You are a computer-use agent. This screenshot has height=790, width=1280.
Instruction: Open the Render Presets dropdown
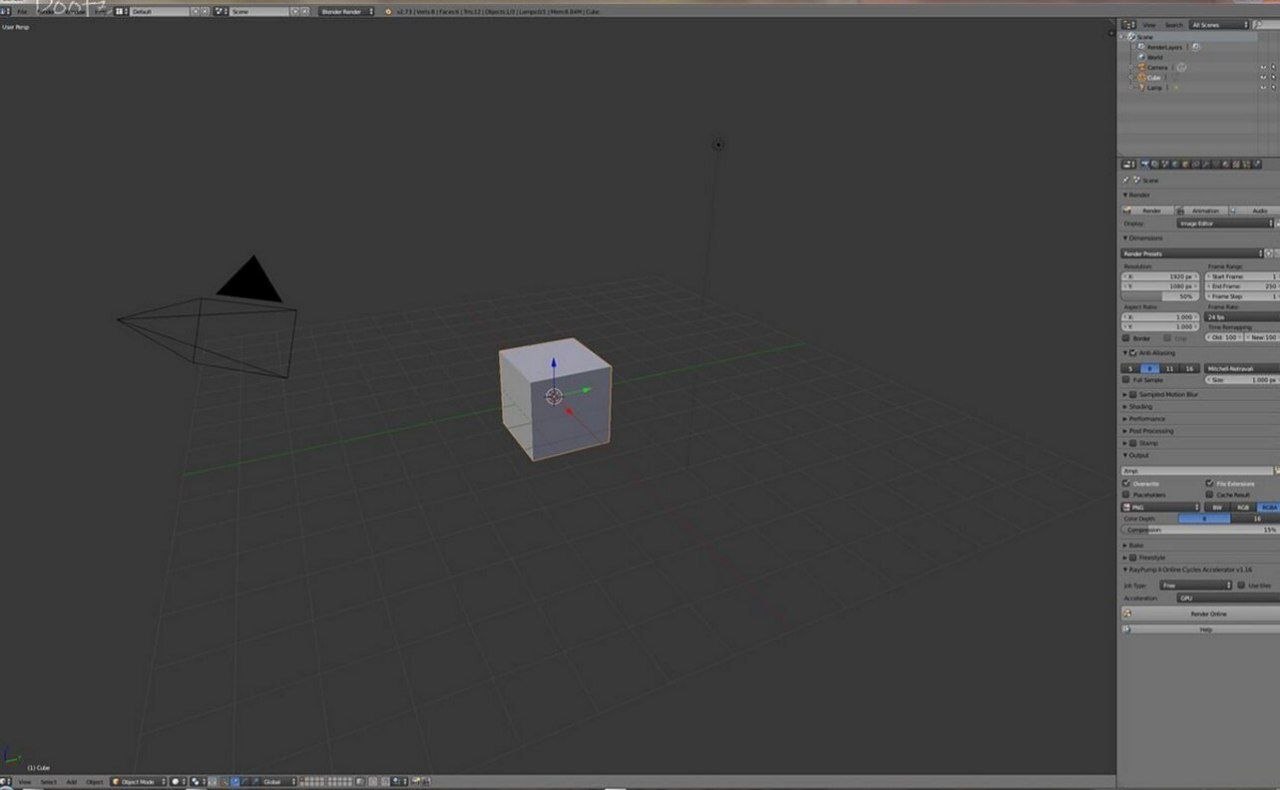[x=1192, y=254]
